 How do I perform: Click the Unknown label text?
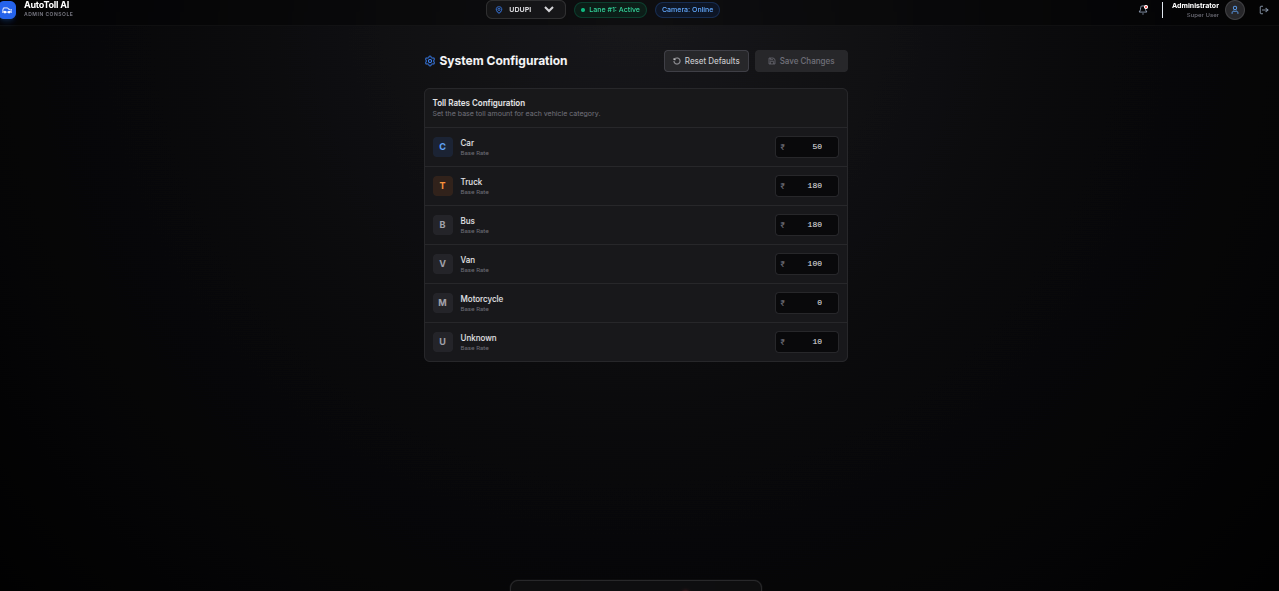(478, 338)
